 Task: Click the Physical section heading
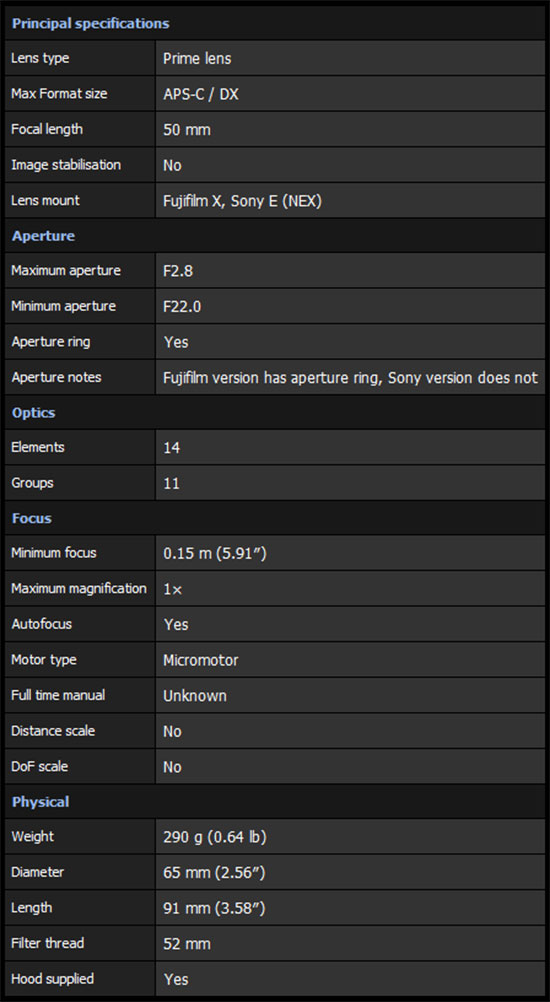click(x=41, y=801)
